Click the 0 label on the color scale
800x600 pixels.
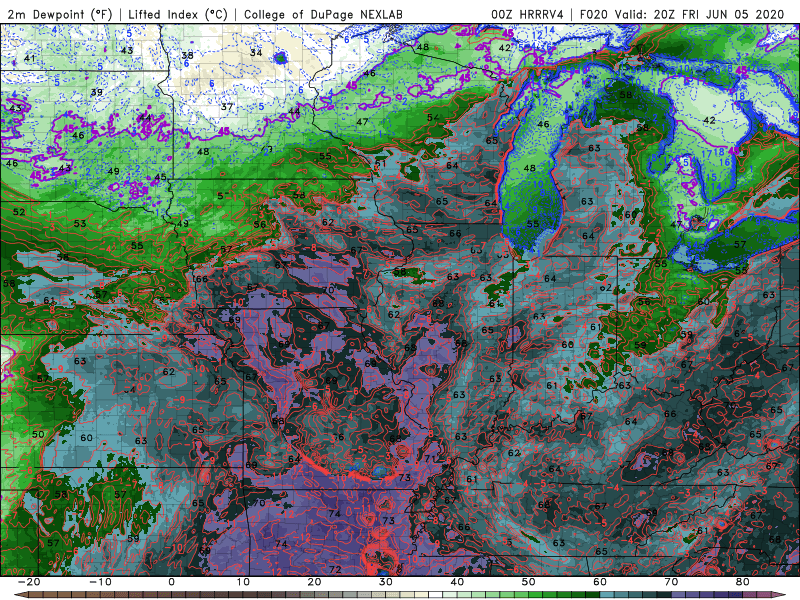[x=171, y=582]
